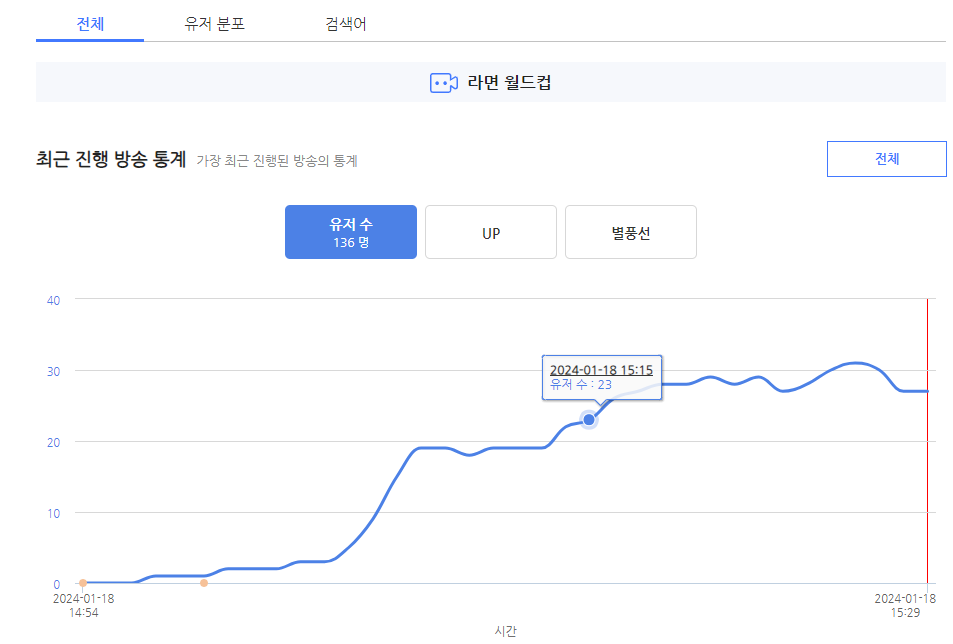
Task: Click the broadcast camera icon beside 라면 월드컵
Action: pyautogui.click(x=444, y=83)
